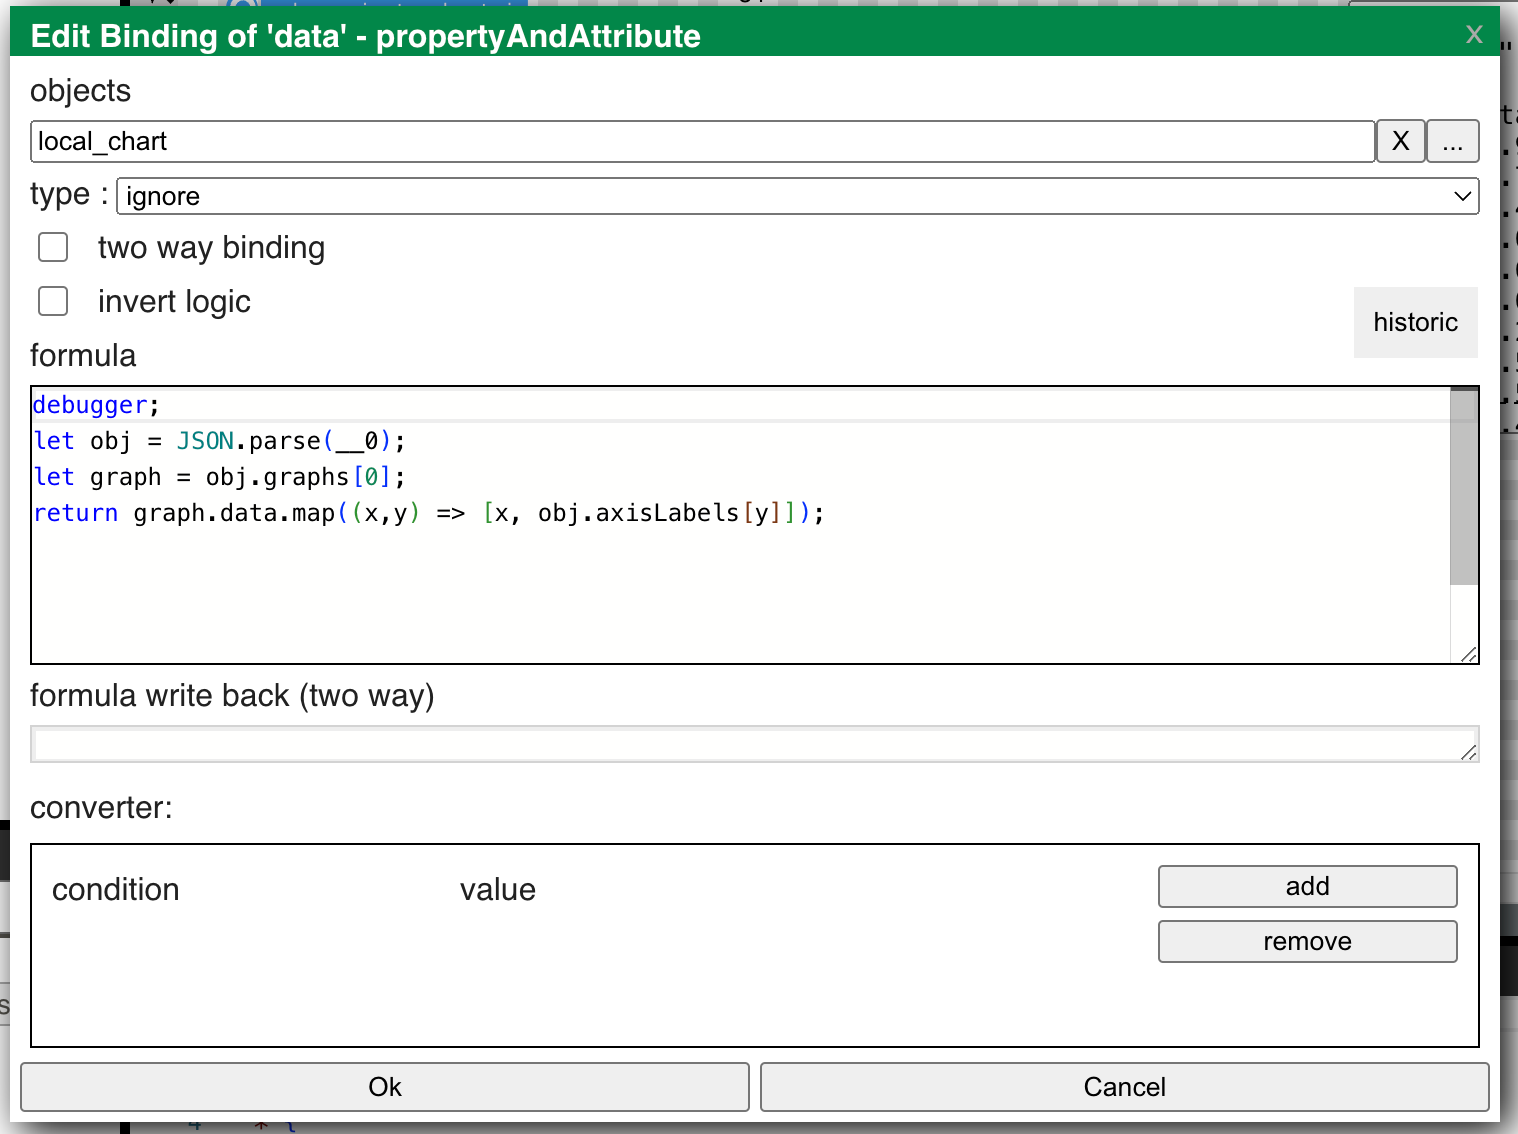
Task: Open the type dropdown showing ignore
Action: click(798, 196)
